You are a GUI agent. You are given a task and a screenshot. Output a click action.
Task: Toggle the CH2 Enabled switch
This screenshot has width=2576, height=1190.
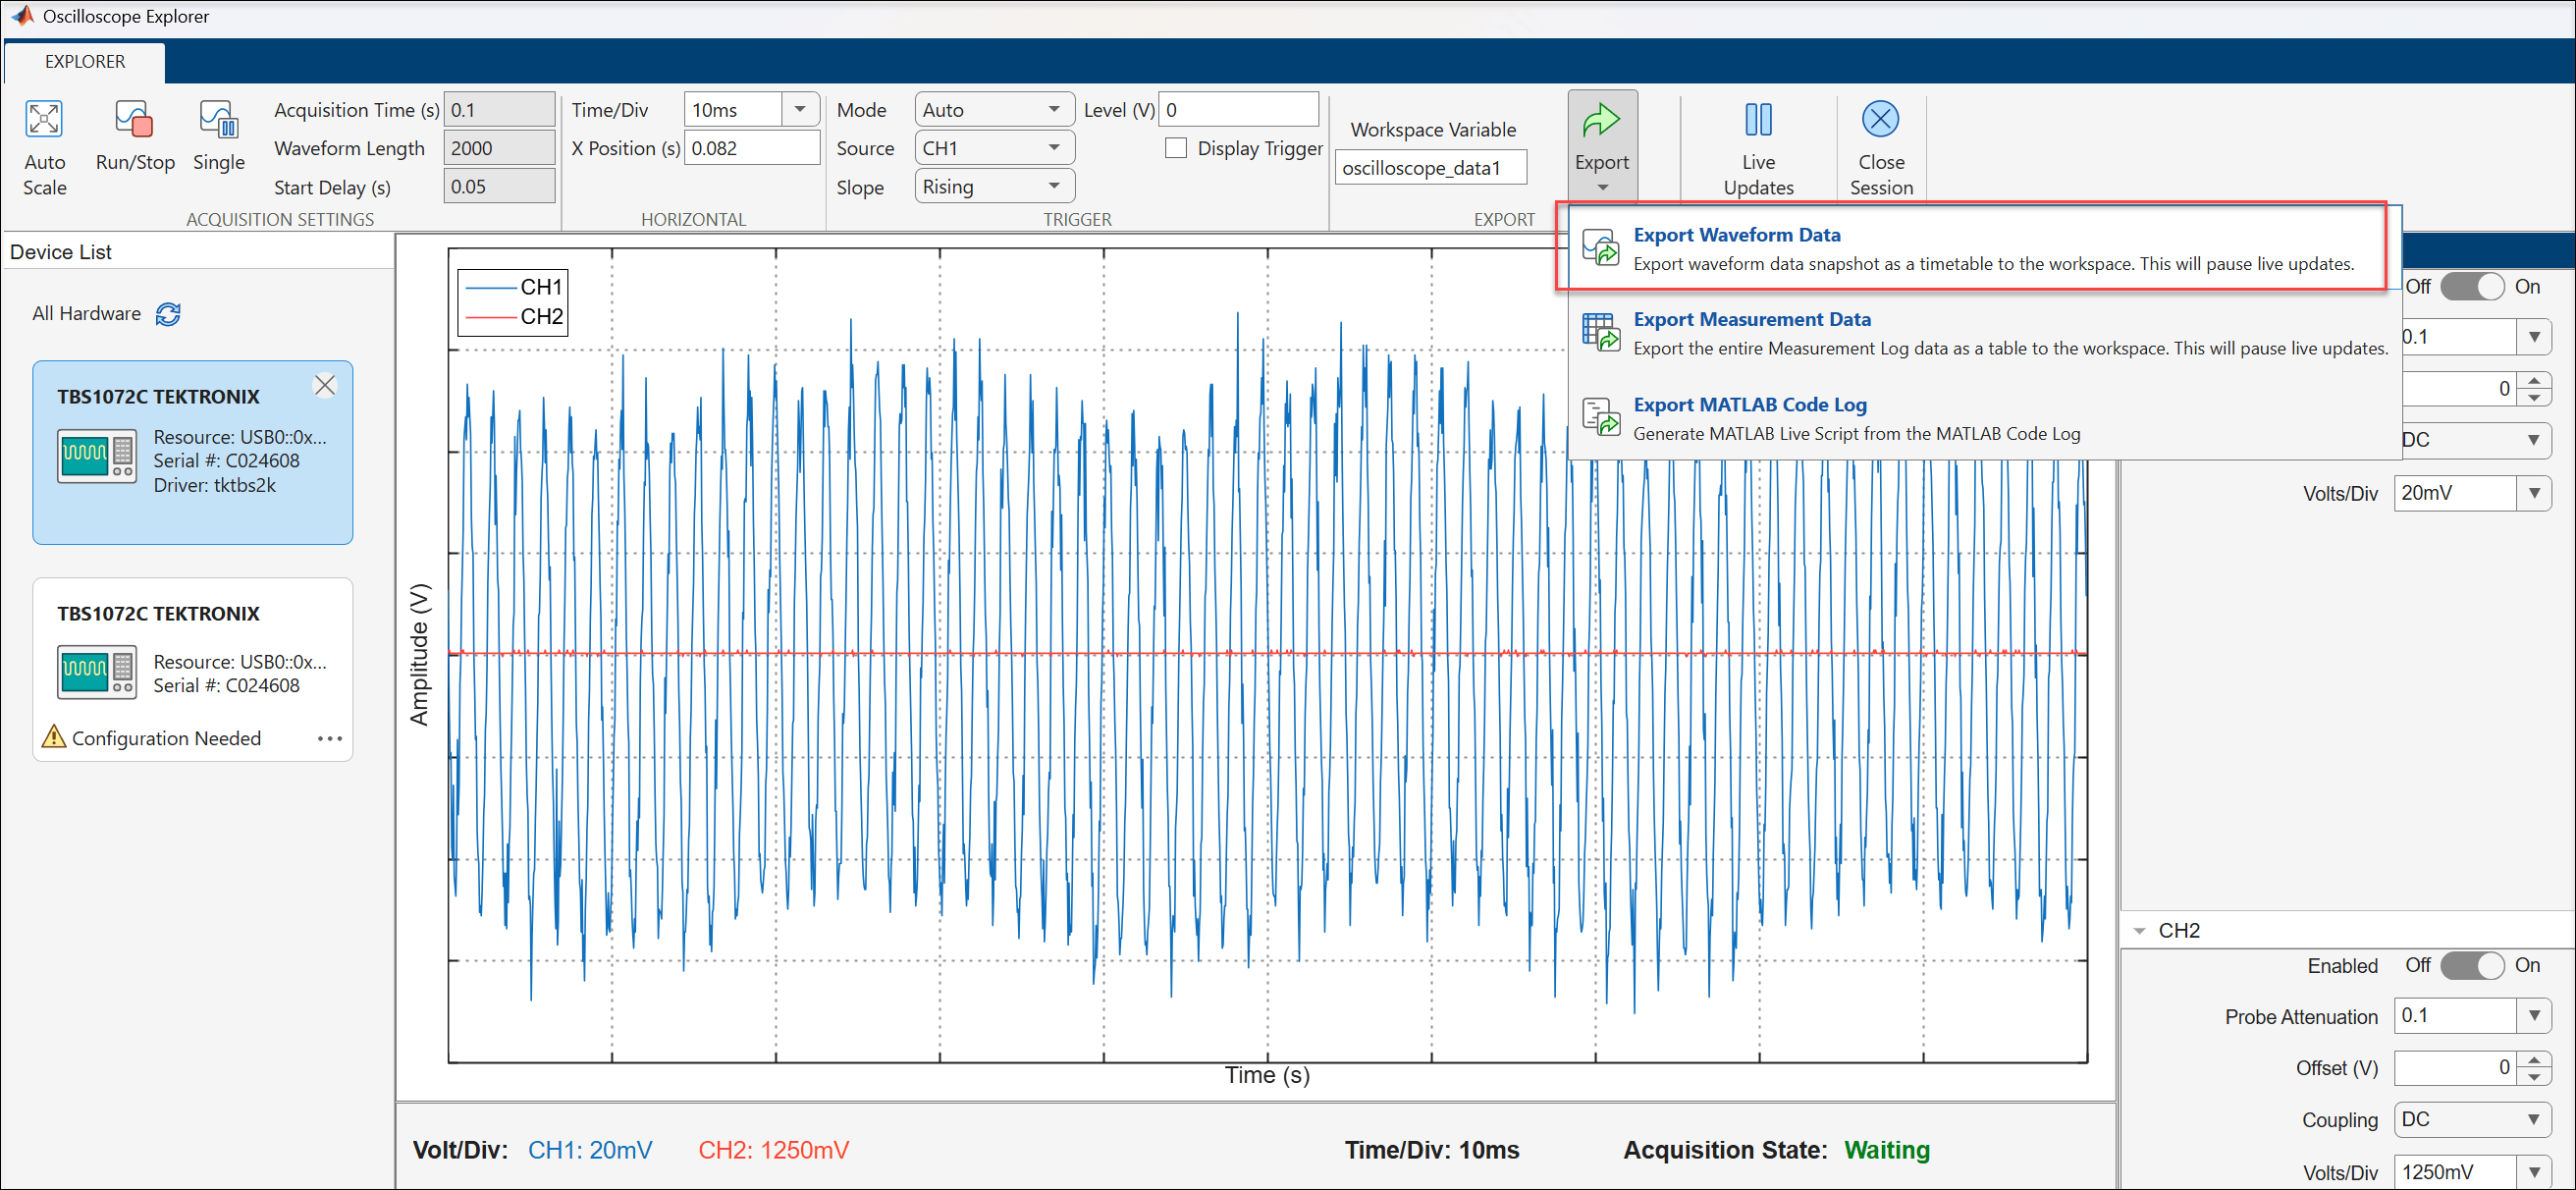(x=2471, y=965)
